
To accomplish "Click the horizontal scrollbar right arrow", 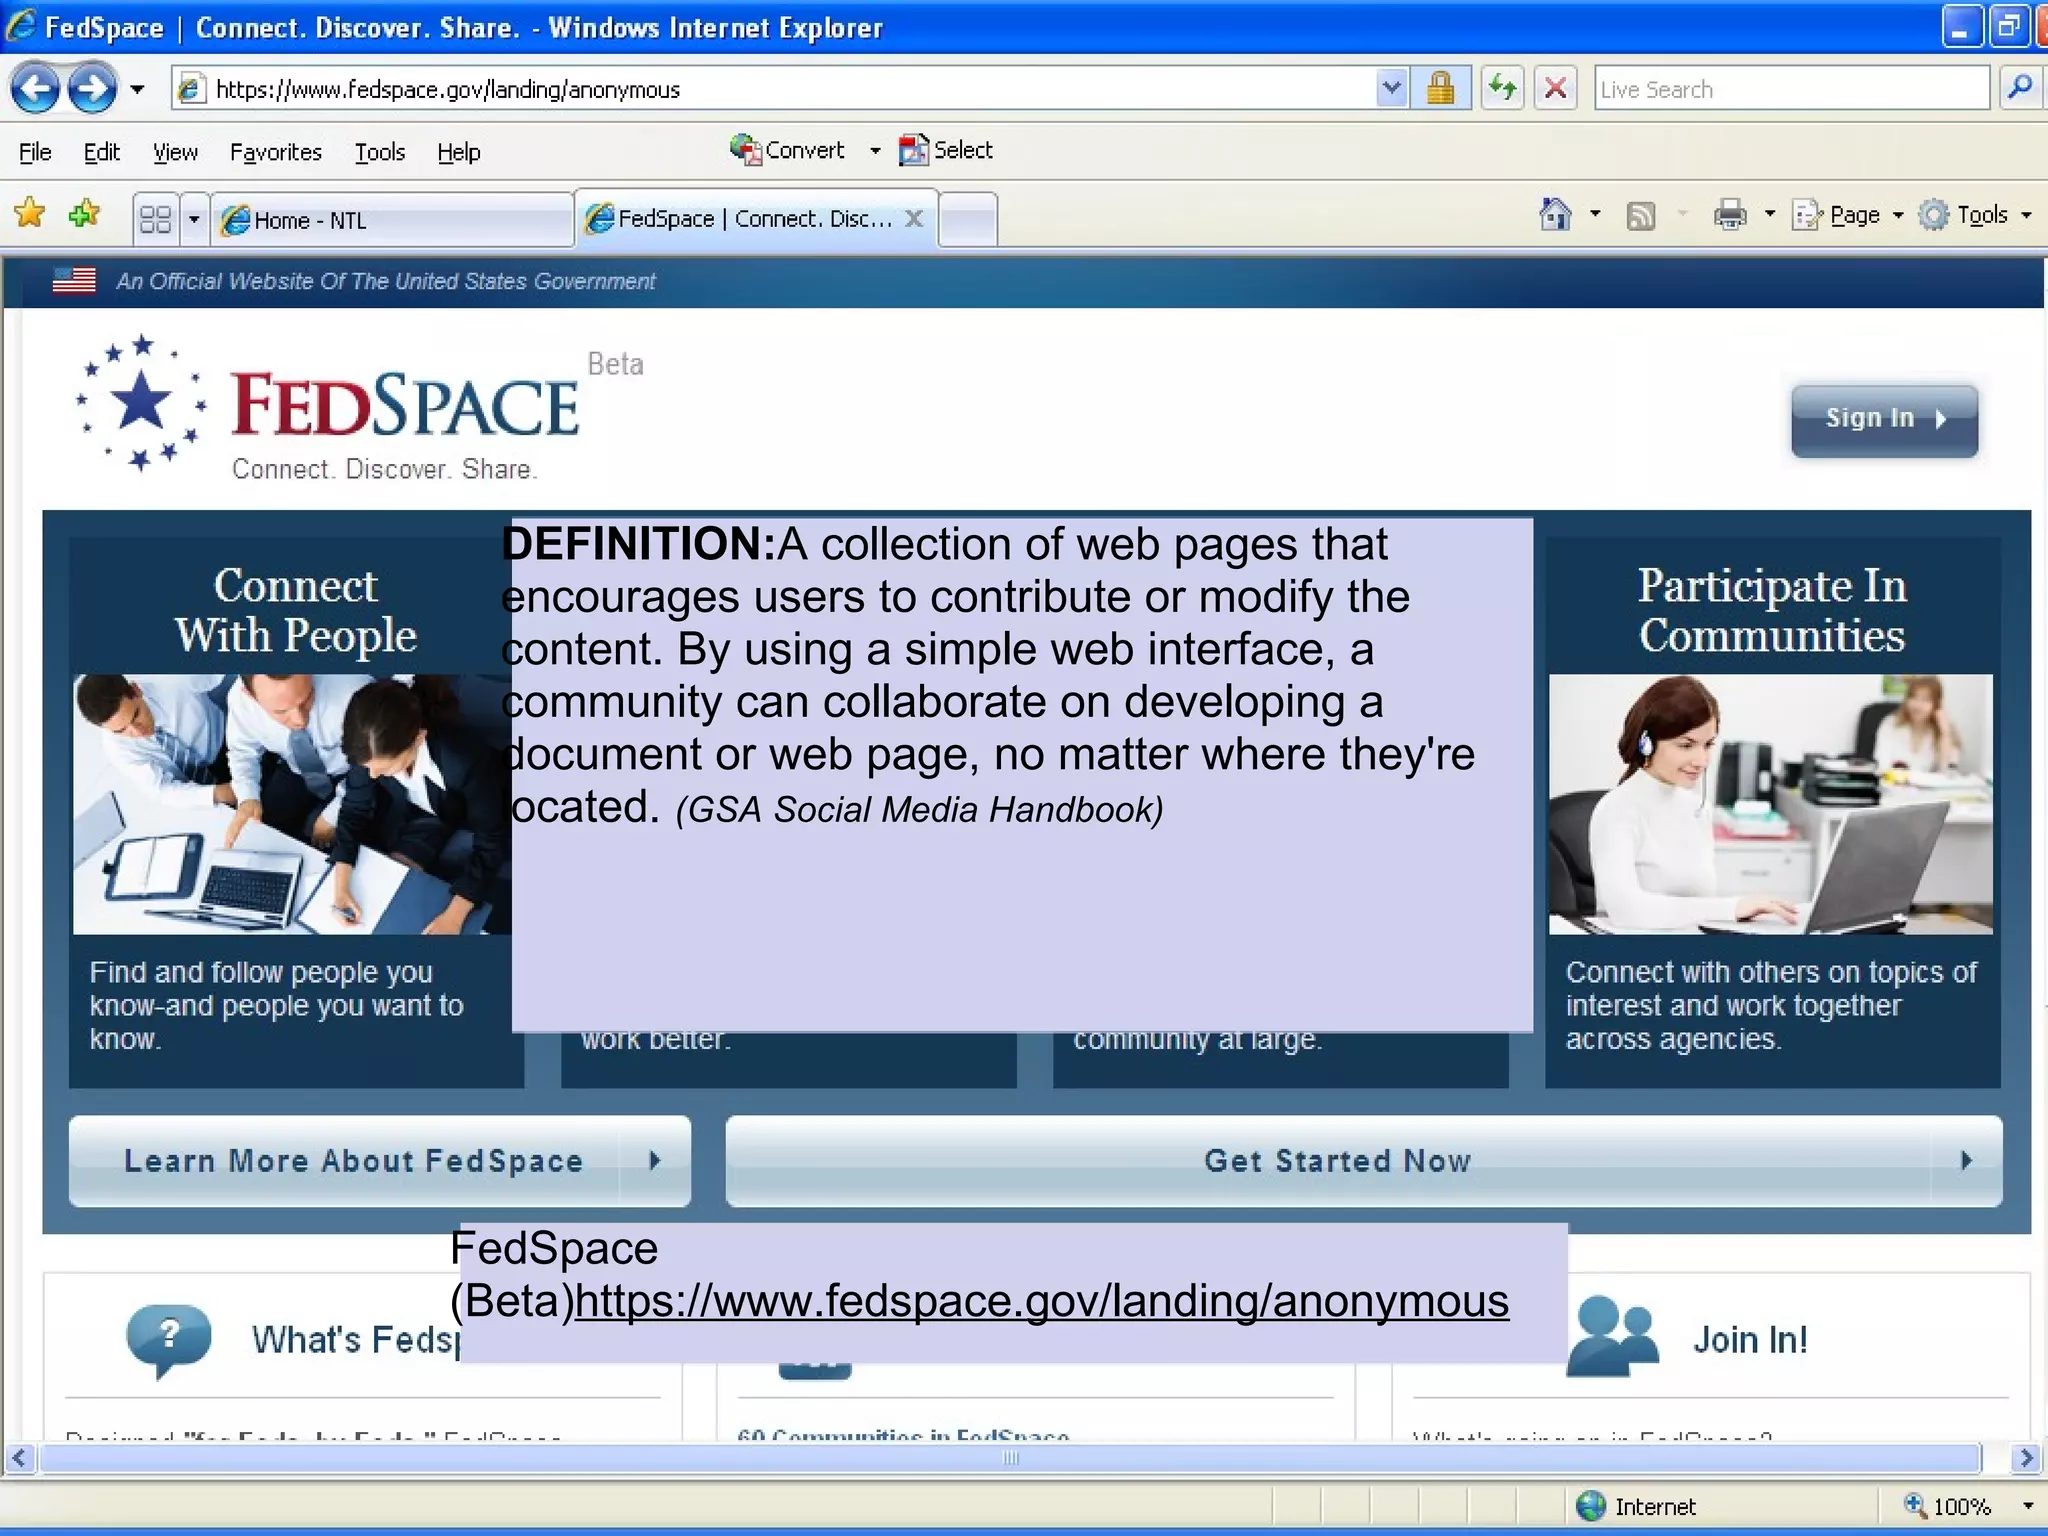I will [x=2026, y=1458].
